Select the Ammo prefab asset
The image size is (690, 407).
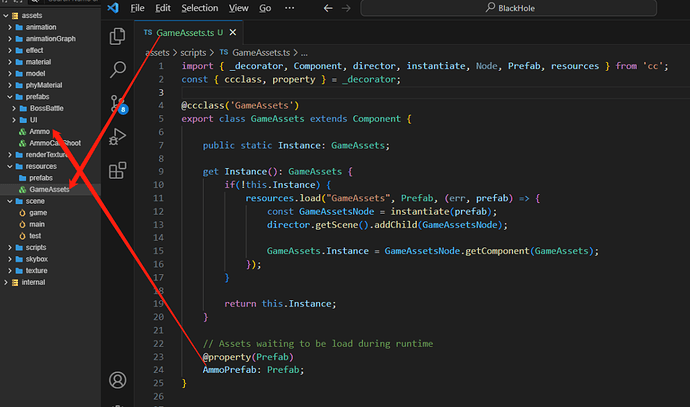point(39,131)
